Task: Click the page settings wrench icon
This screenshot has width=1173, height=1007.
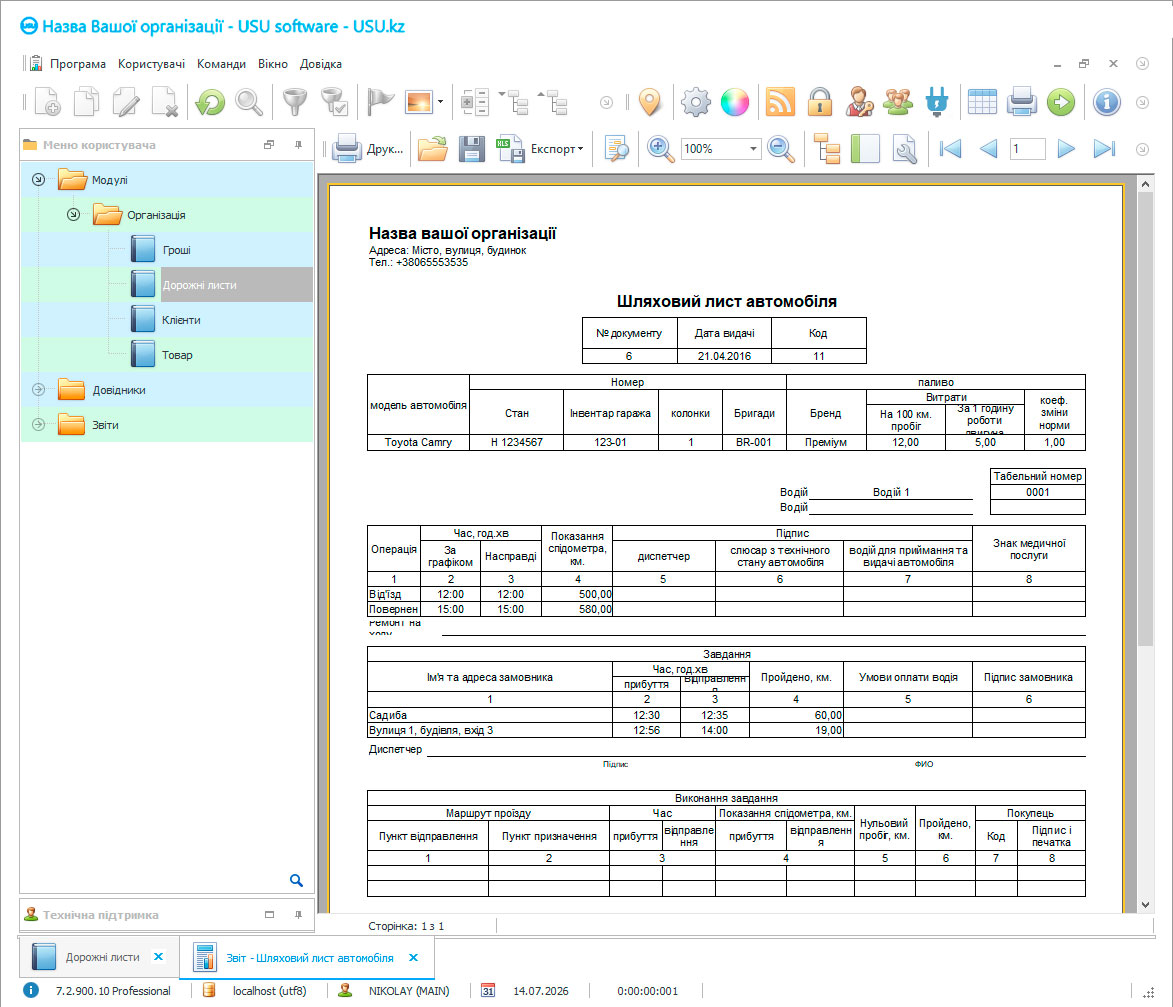Action: [904, 149]
